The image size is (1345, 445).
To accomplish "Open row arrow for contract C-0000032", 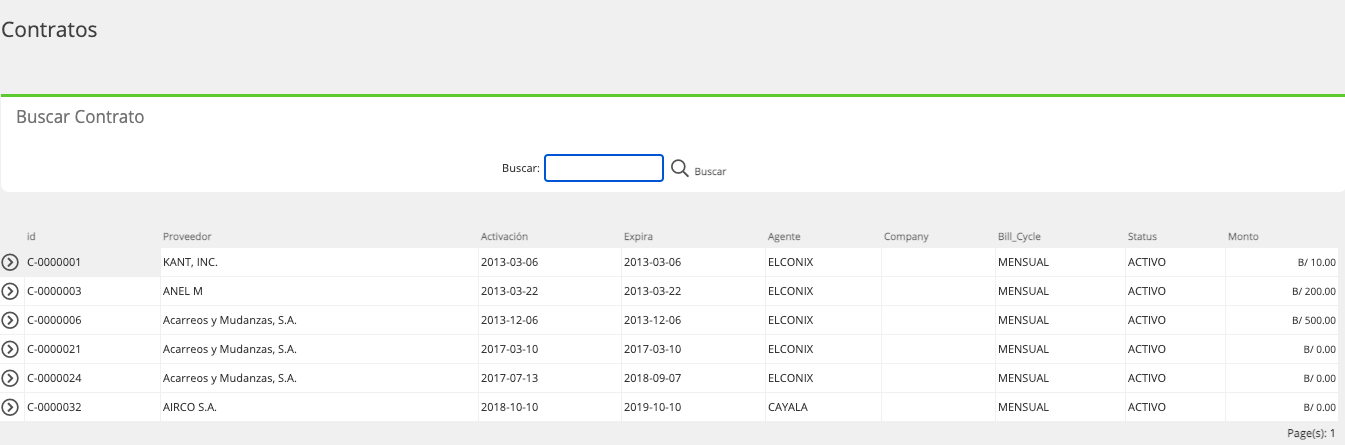I will tap(11, 408).
